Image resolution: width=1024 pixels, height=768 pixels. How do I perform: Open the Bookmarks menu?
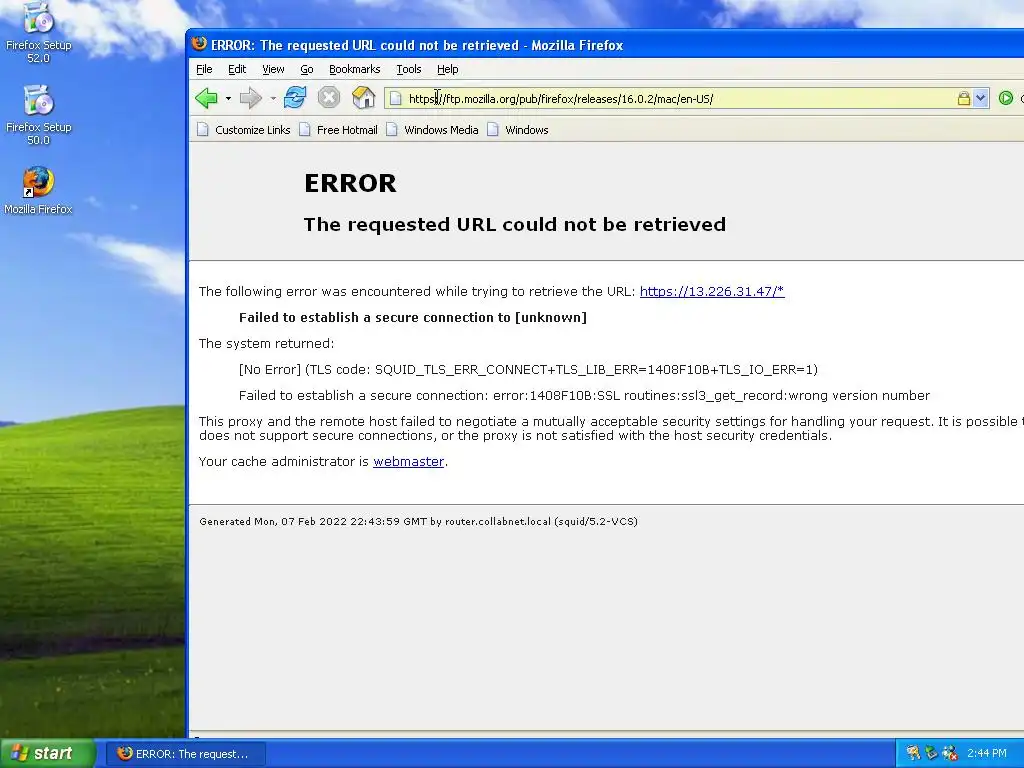coord(355,69)
